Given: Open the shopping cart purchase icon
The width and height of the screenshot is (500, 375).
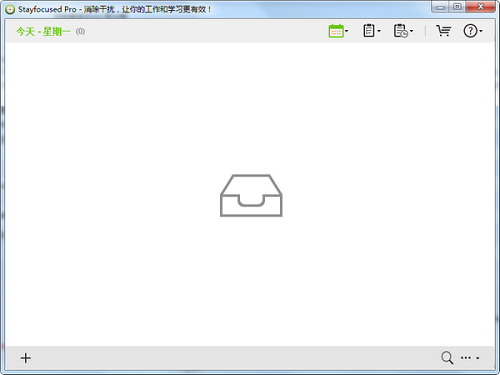Looking at the screenshot, I should (x=444, y=31).
